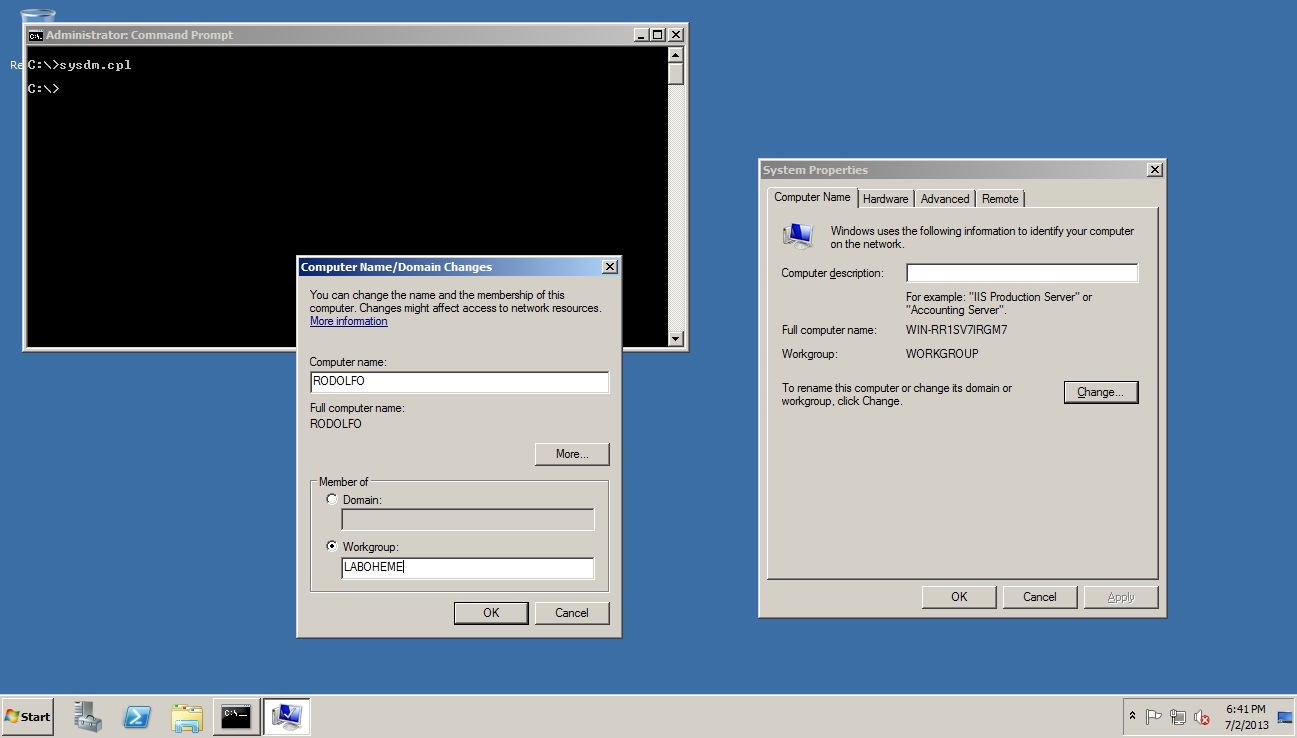The height and width of the screenshot is (738, 1297).
Task: Switch to the Hardware tab
Action: (x=885, y=199)
